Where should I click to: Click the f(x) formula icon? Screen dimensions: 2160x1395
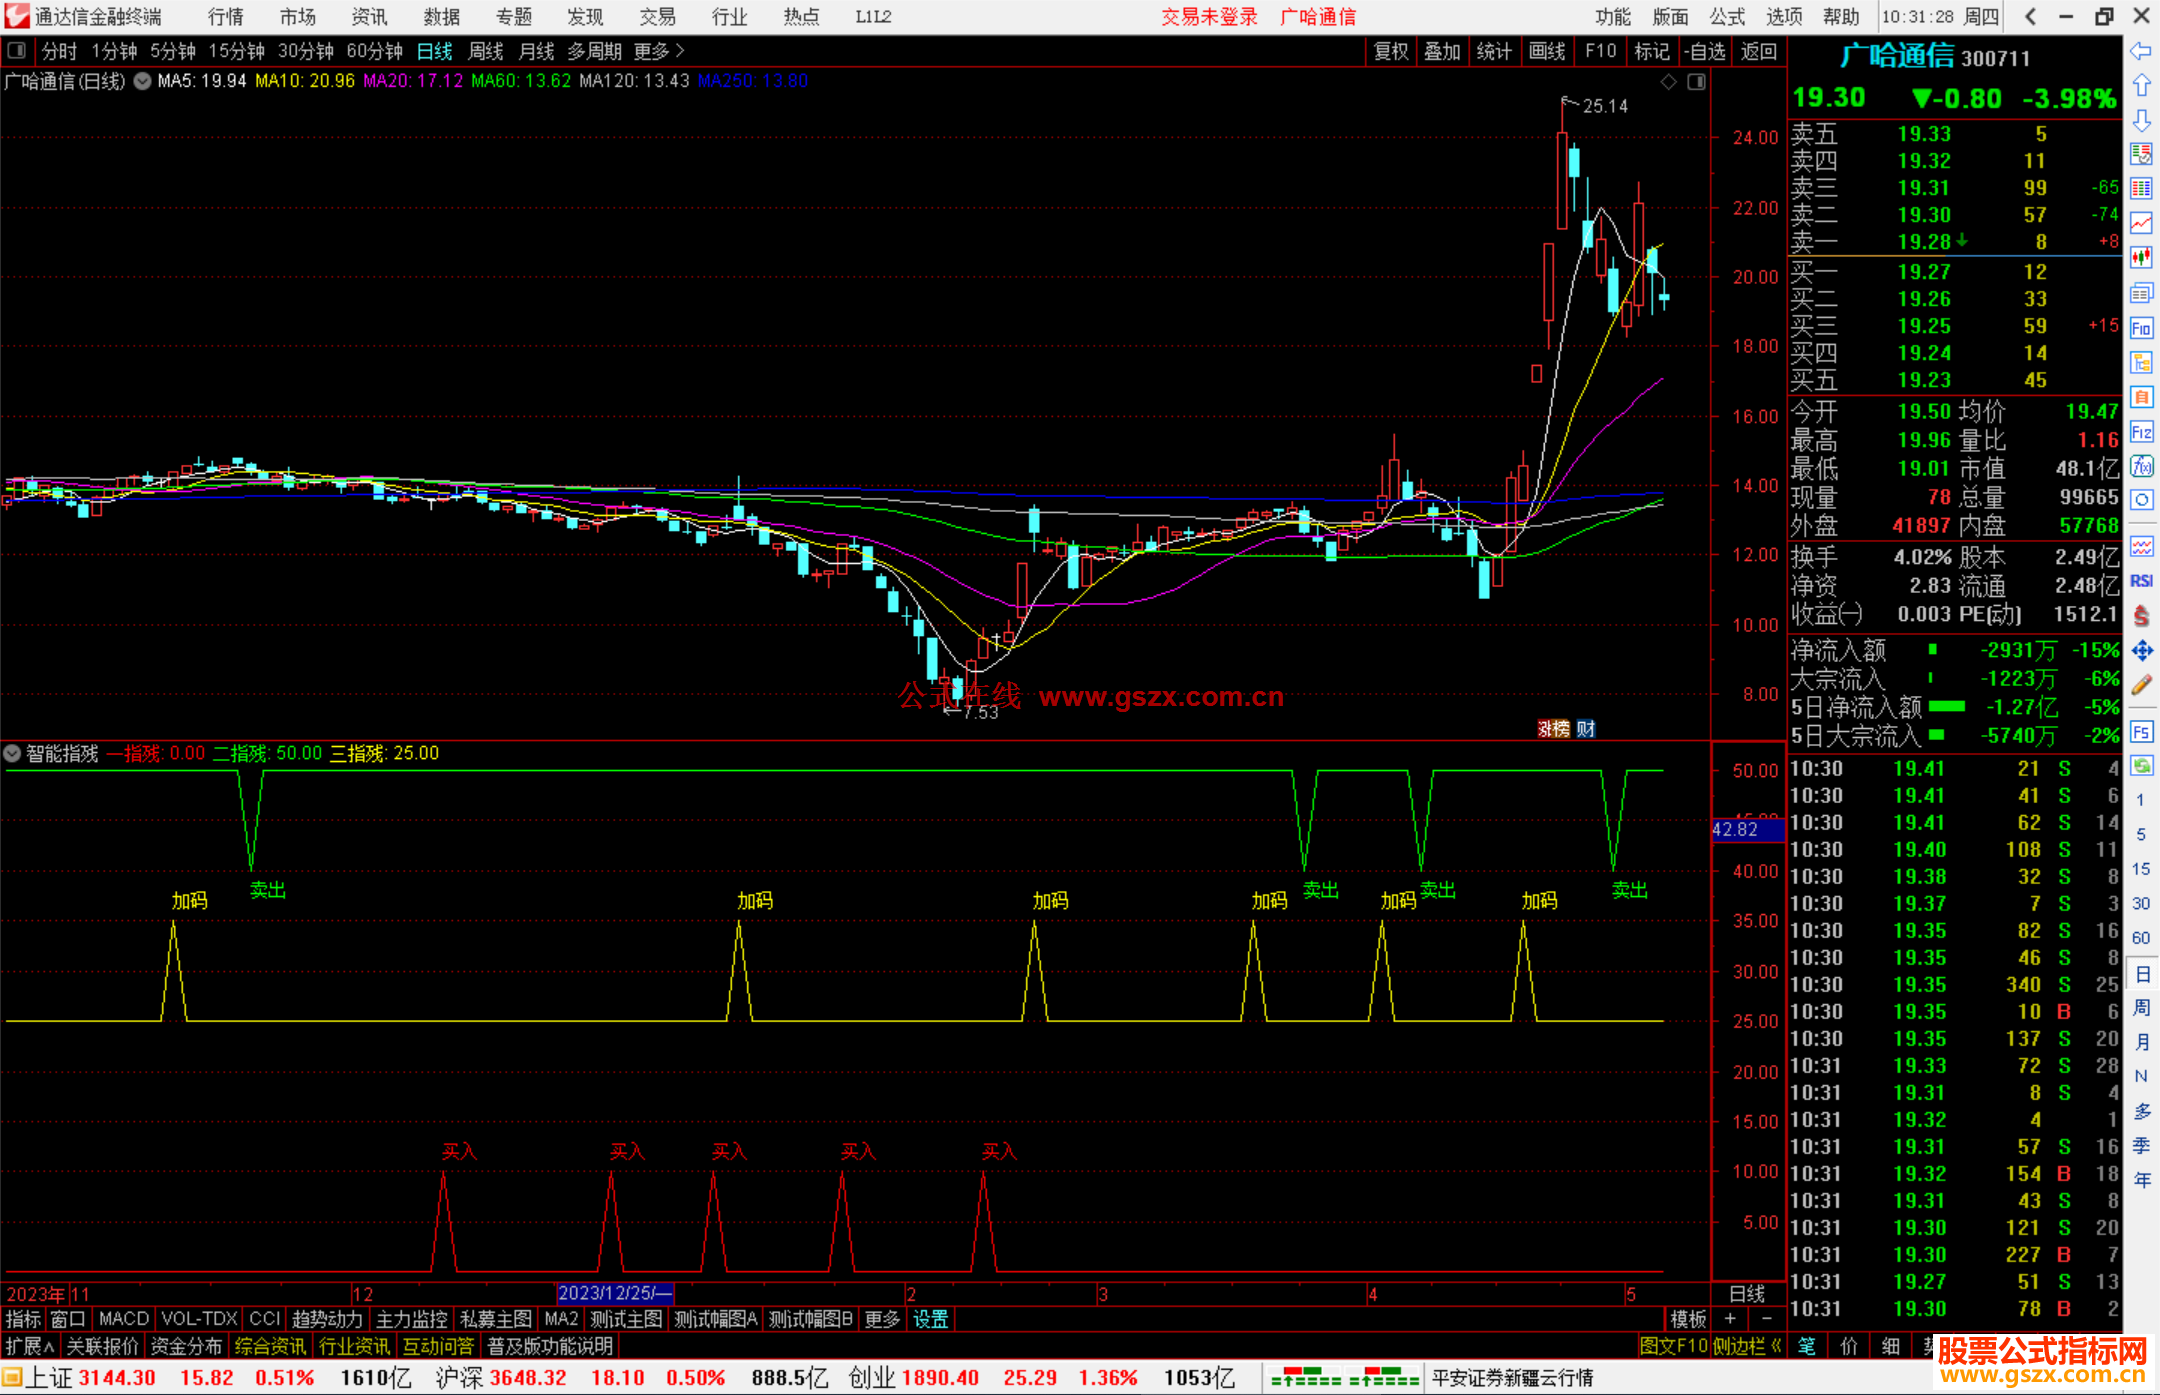pyautogui.click(x=2141, y=466)
